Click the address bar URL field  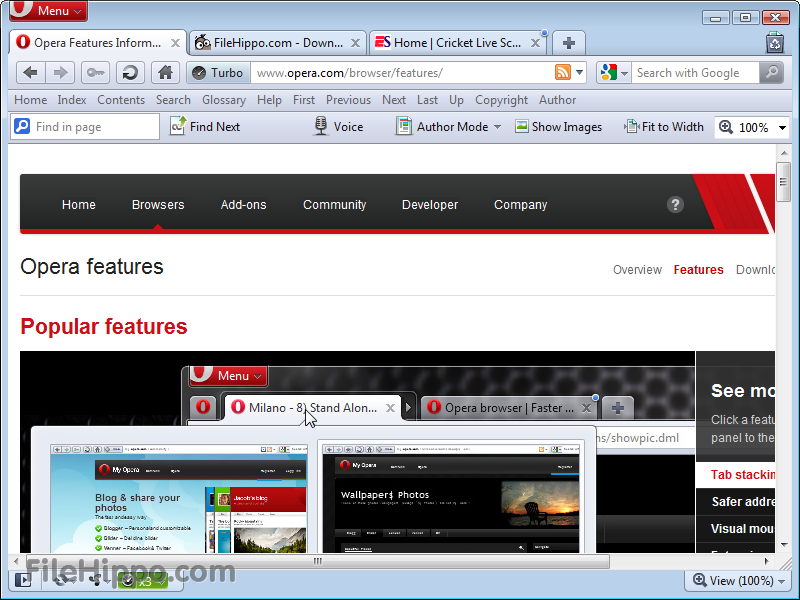[403, 73]
